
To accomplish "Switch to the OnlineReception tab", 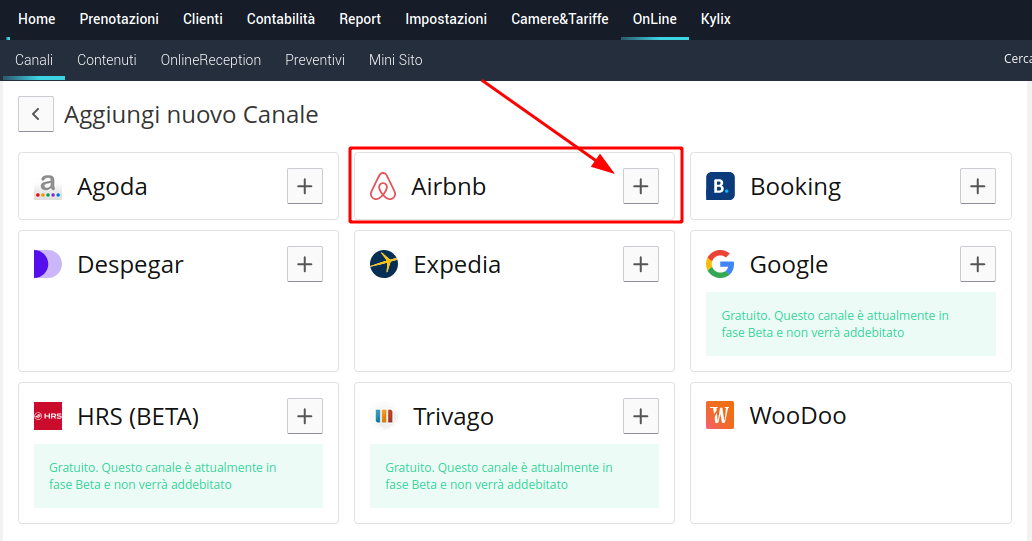I will click(x=211, y=60).
